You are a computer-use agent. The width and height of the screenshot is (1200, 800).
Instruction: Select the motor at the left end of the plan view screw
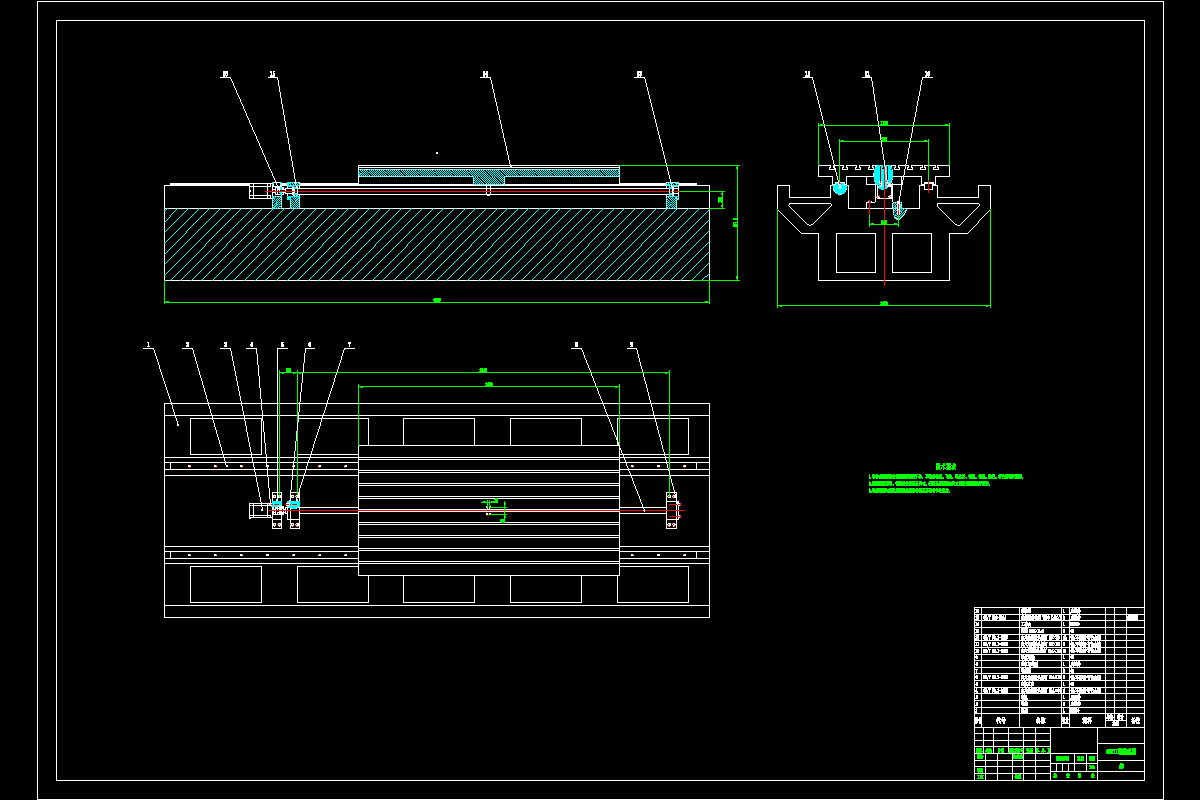[x=260, y=510]
